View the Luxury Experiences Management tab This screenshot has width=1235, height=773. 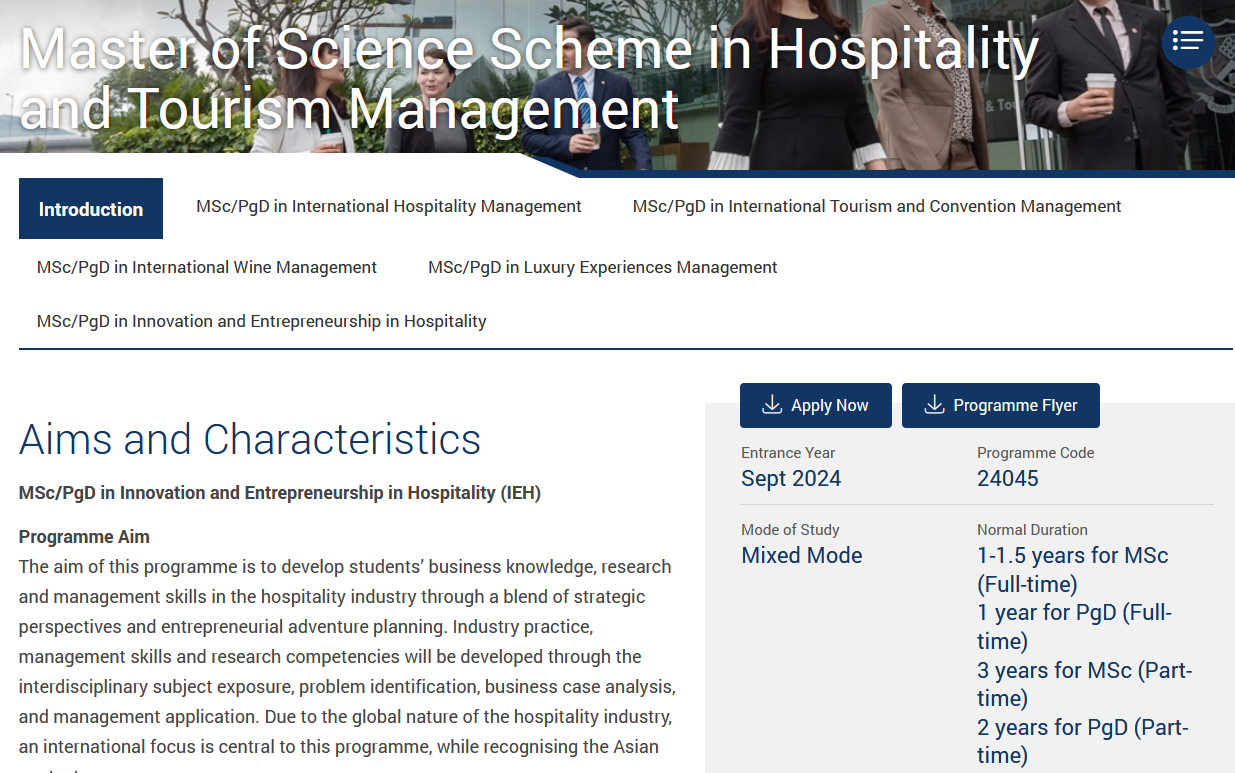(x=602, y=267)
